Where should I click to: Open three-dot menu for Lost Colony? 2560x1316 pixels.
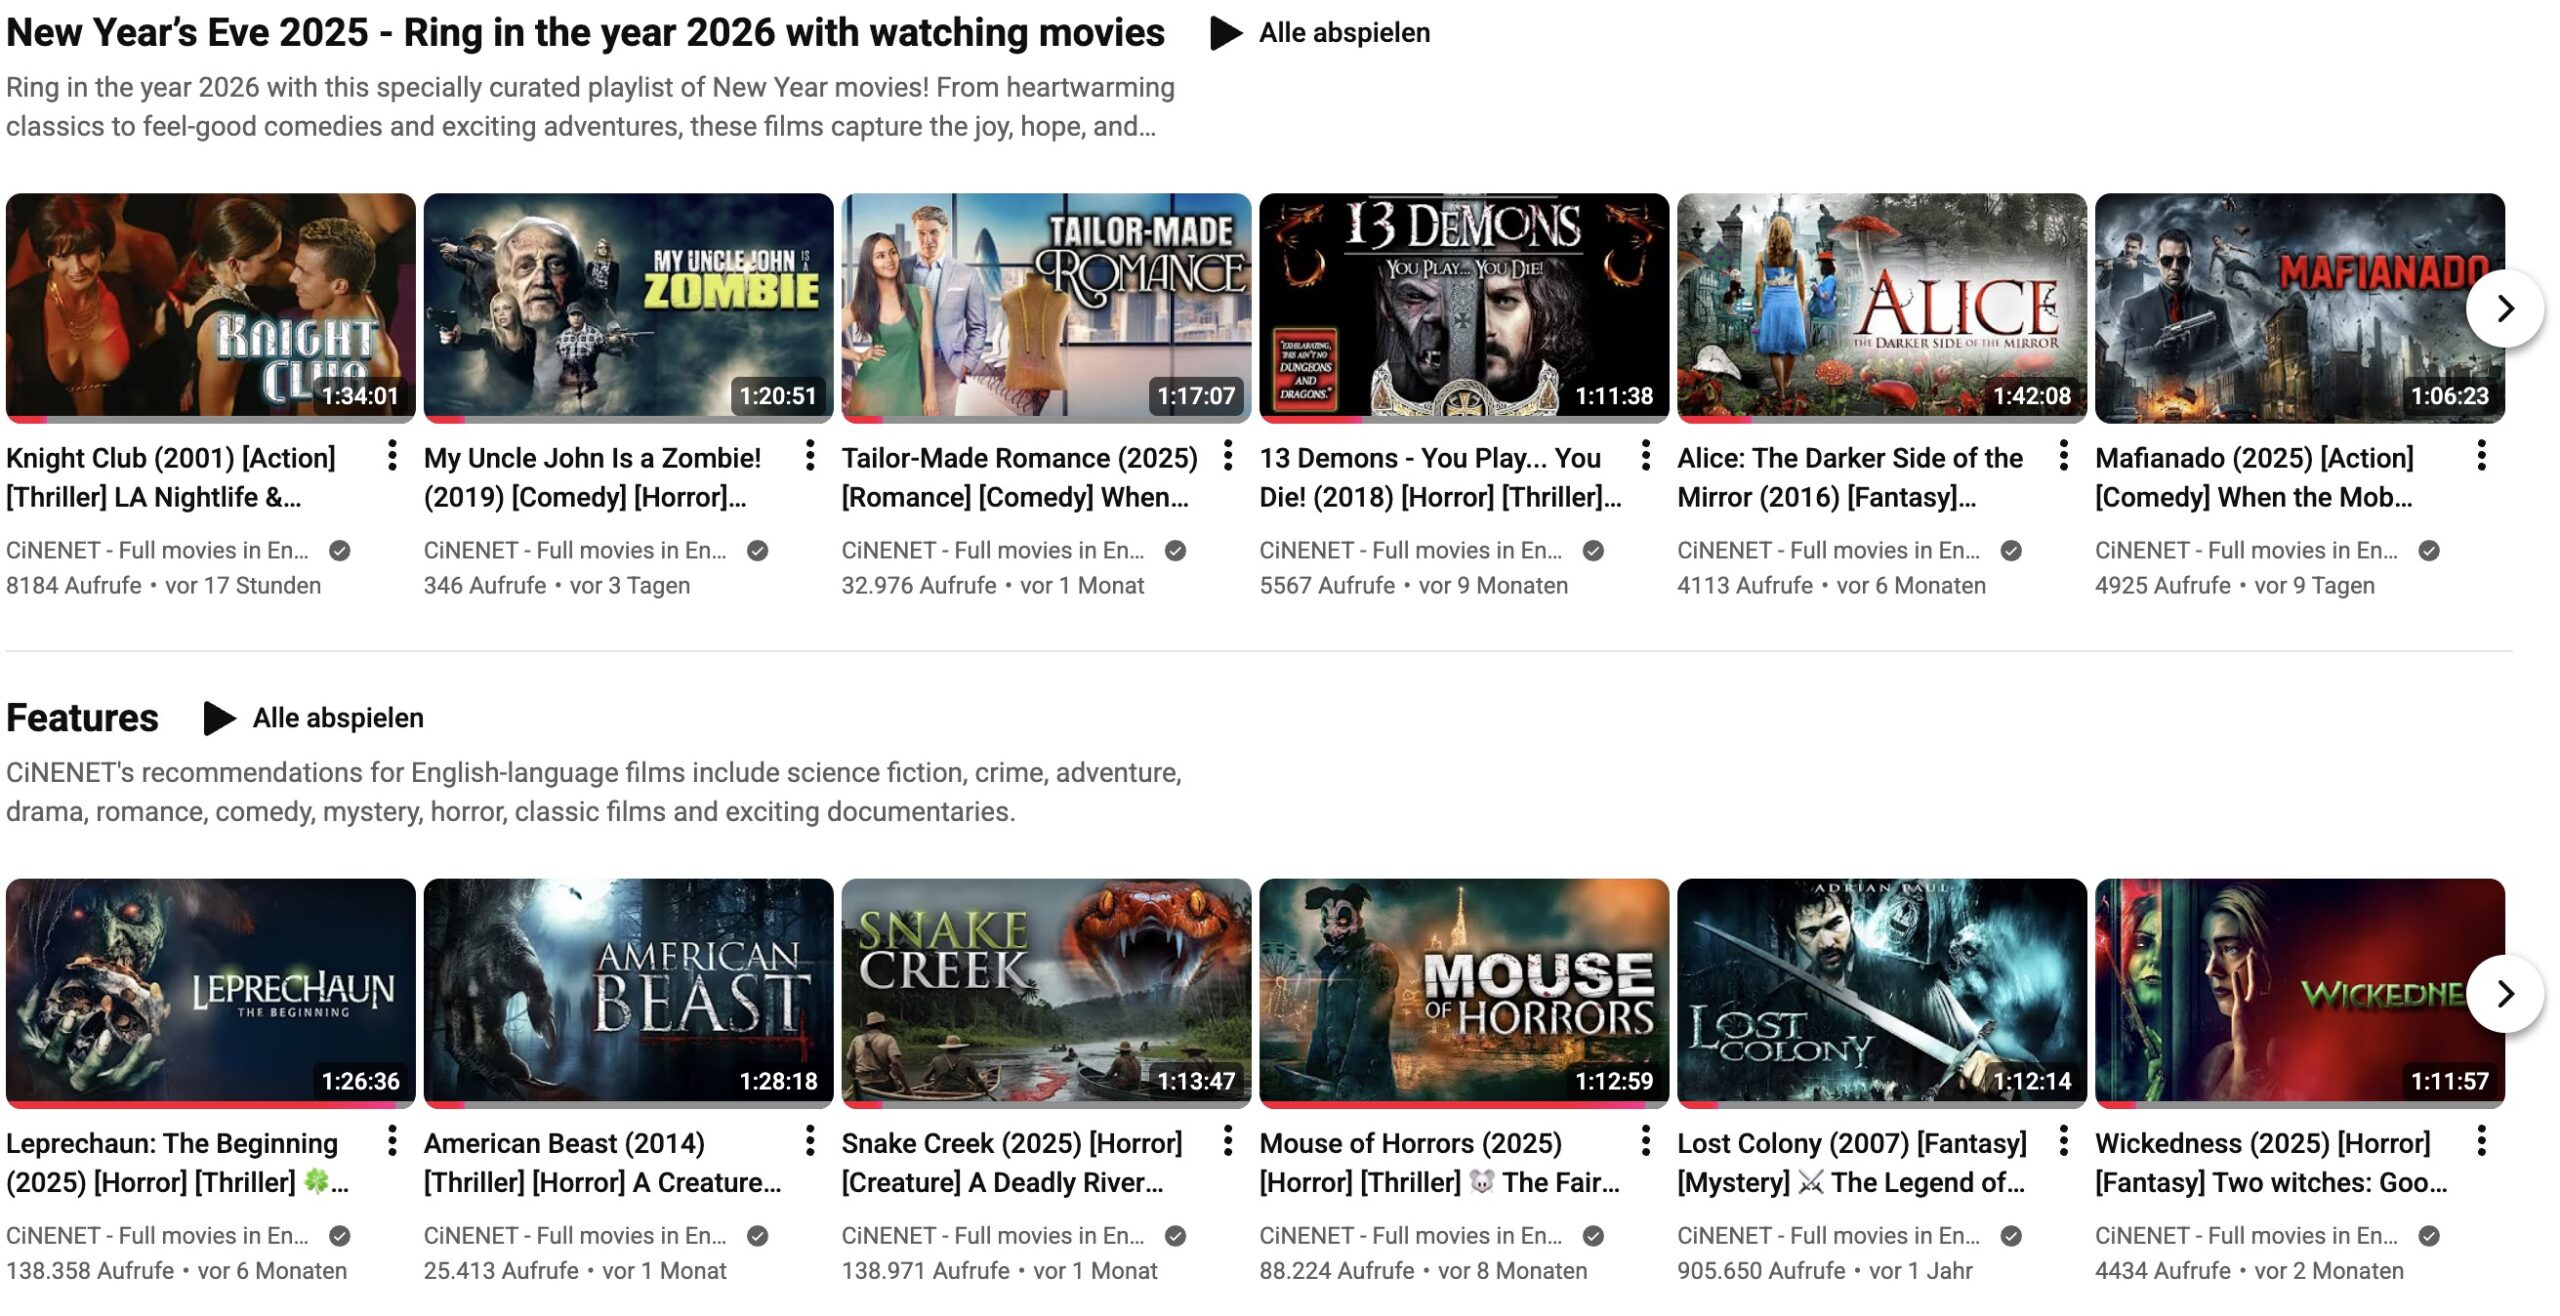tap(2063, 1141)
